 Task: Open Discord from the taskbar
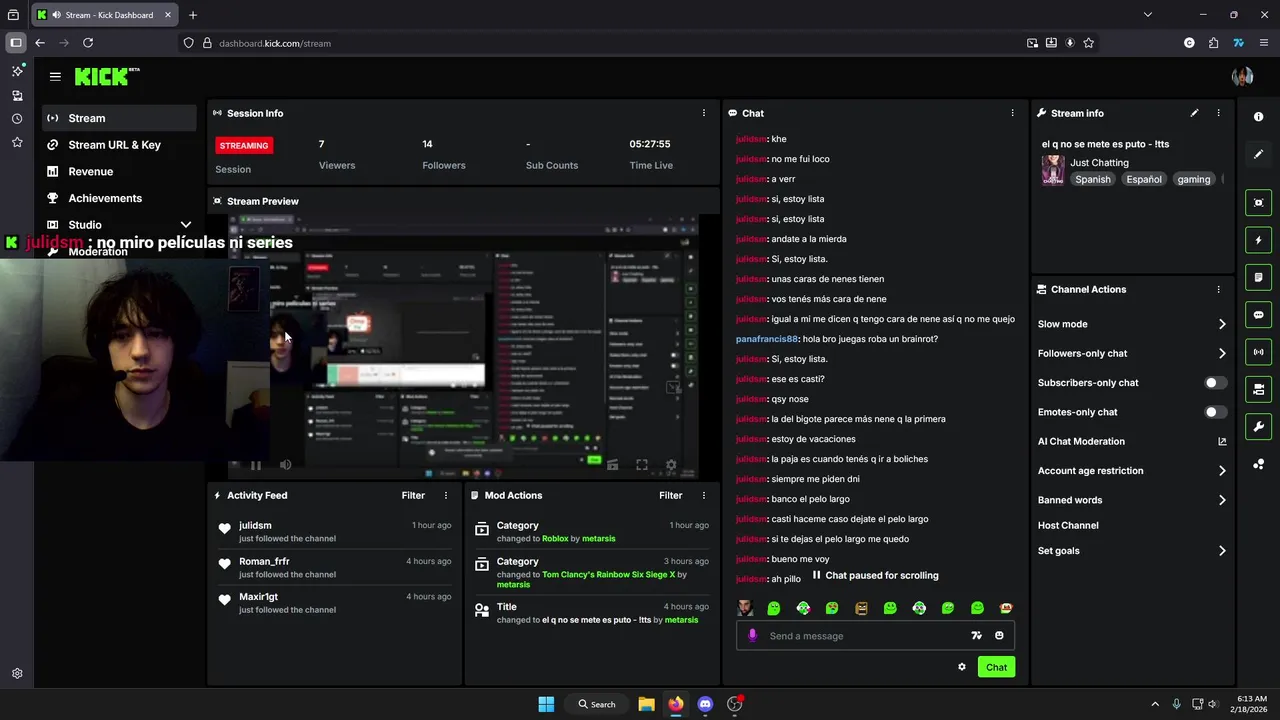coord(705,704)
